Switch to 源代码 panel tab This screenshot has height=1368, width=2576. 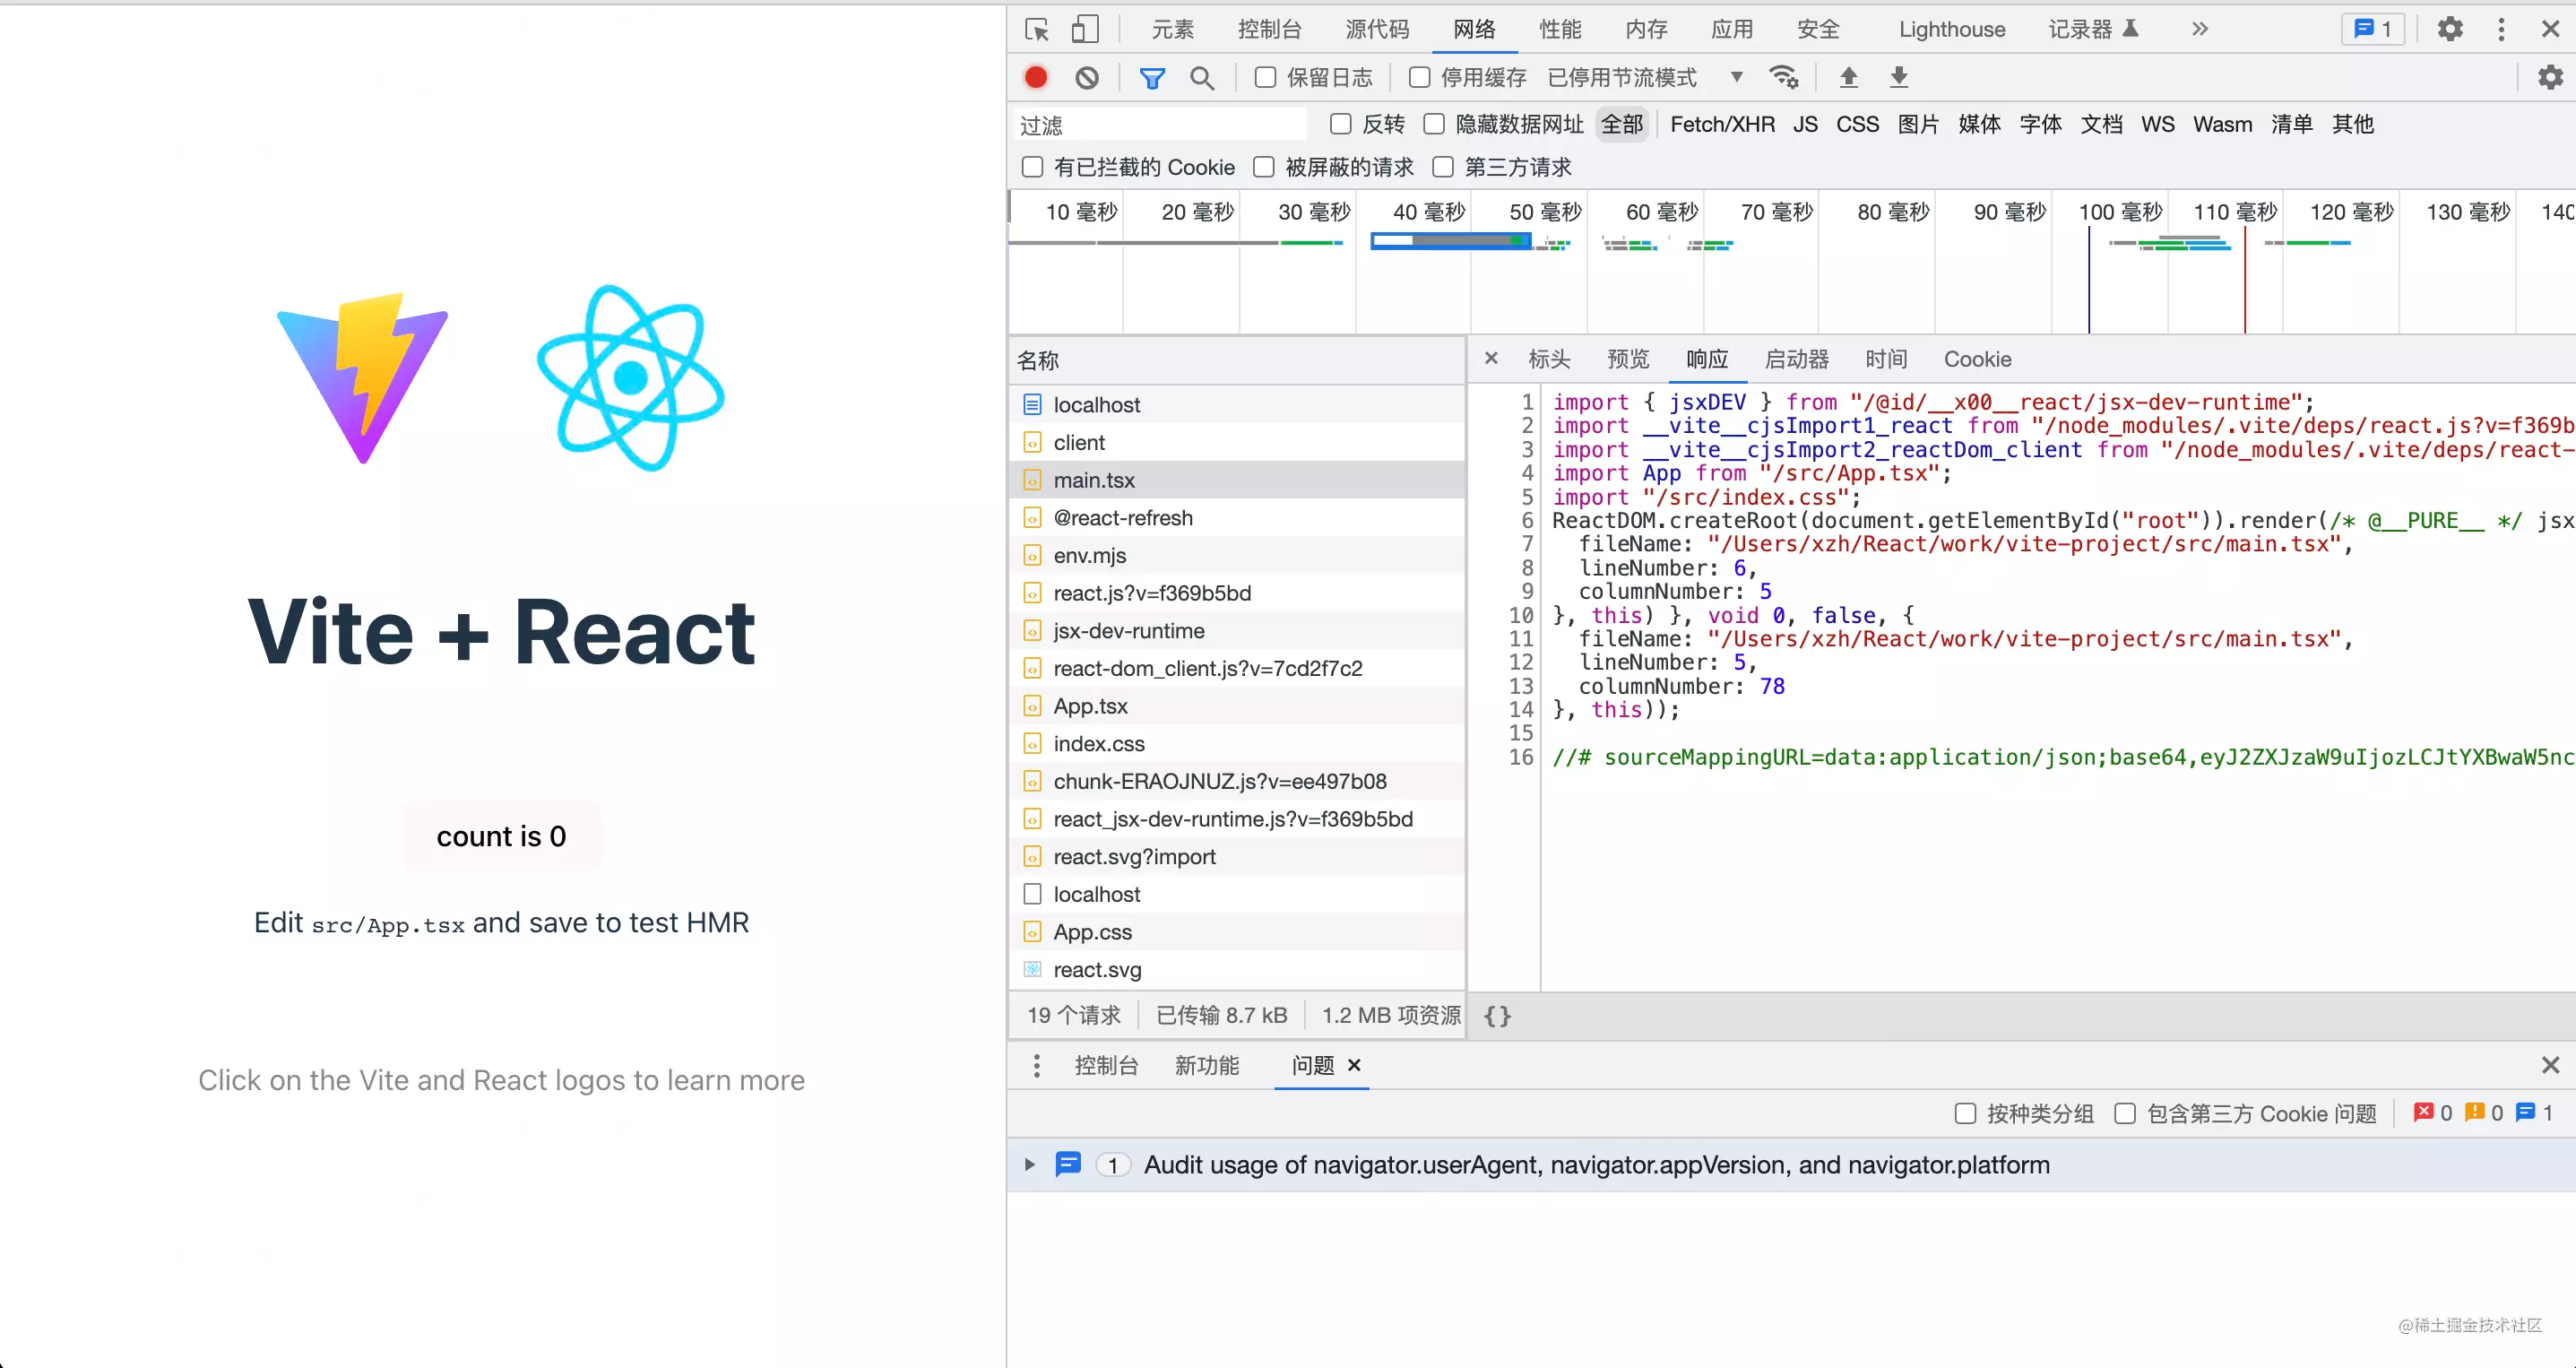tap(1377, 29)
